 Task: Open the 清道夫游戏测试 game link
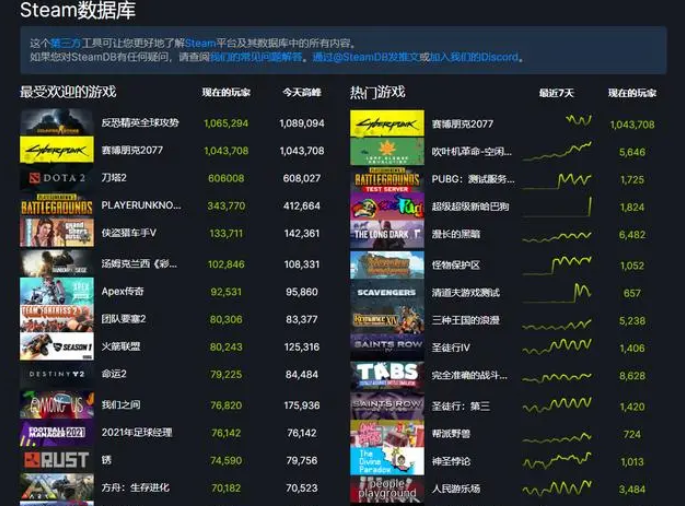(x=466, y=293)
